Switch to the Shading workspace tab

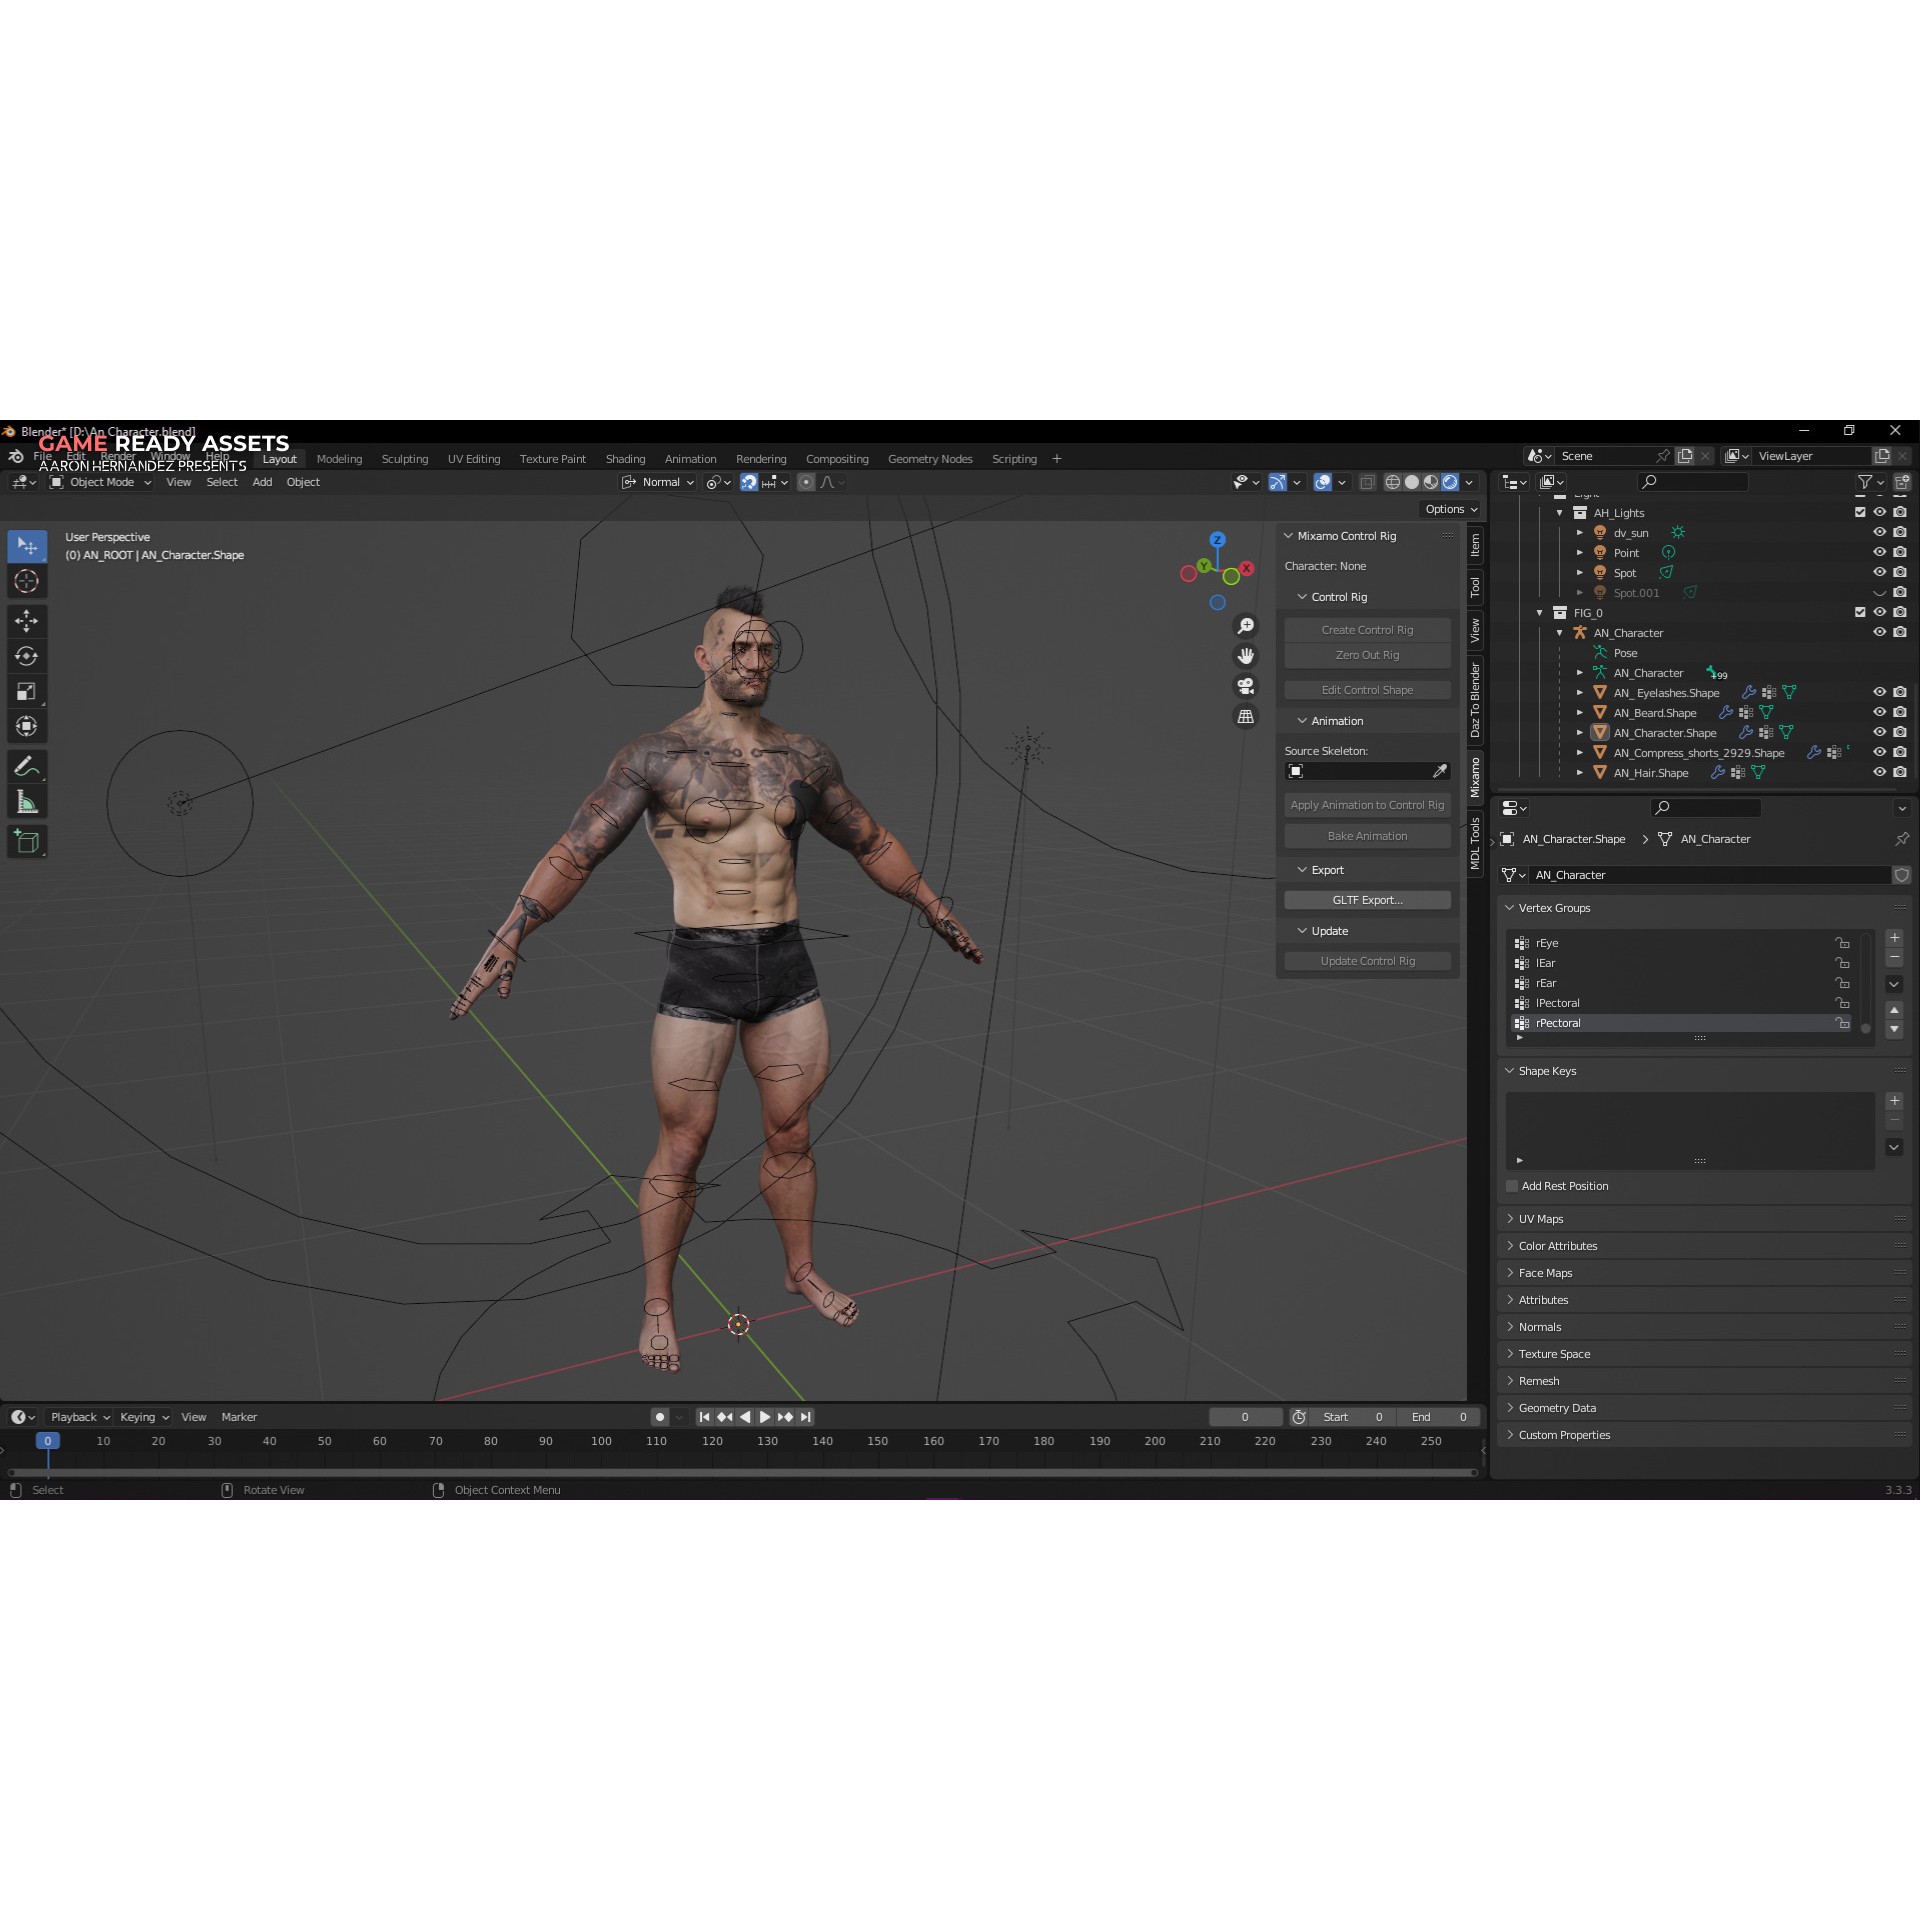[625, 459]
